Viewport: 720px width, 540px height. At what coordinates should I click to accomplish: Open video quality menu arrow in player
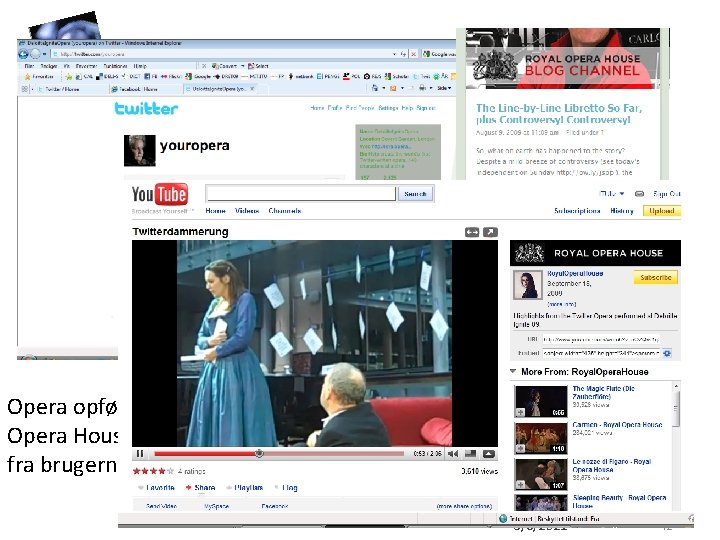click(x=489, y=454)
